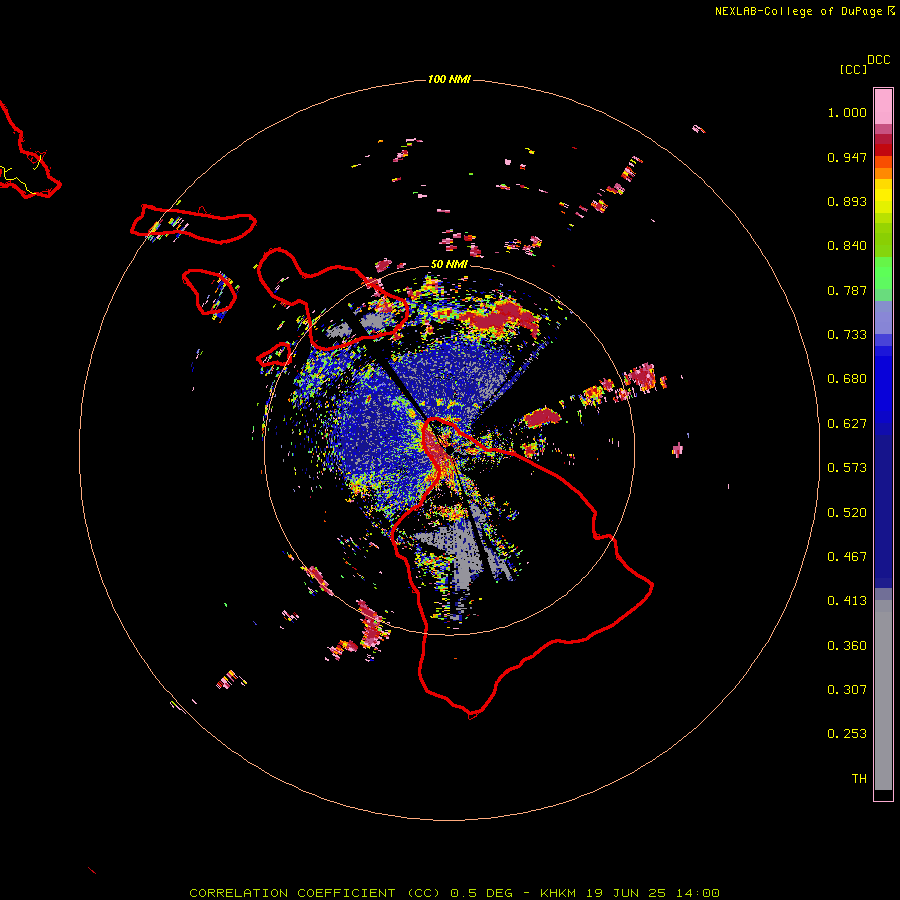Click the 0.307 value on the scale
The width and height of the screenshot is (900, 900).
847,690
